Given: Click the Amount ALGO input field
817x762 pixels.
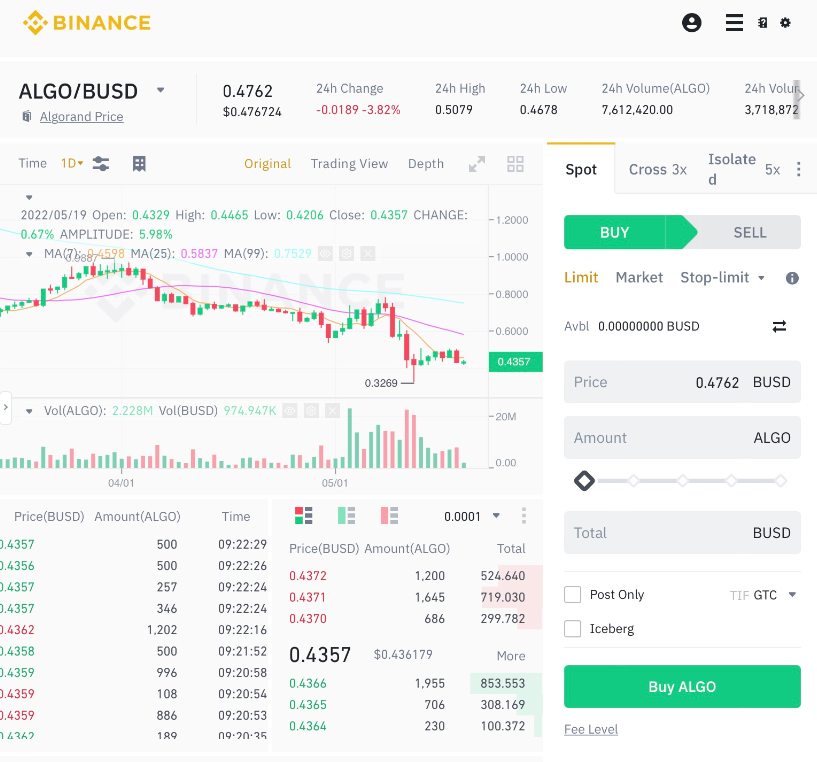Looking at the screenshot, I should [x=682, y=437].
